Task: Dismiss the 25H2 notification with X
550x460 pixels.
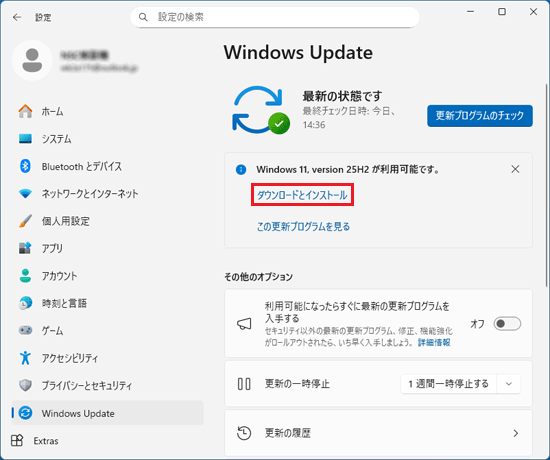Action: coord(515,169)
